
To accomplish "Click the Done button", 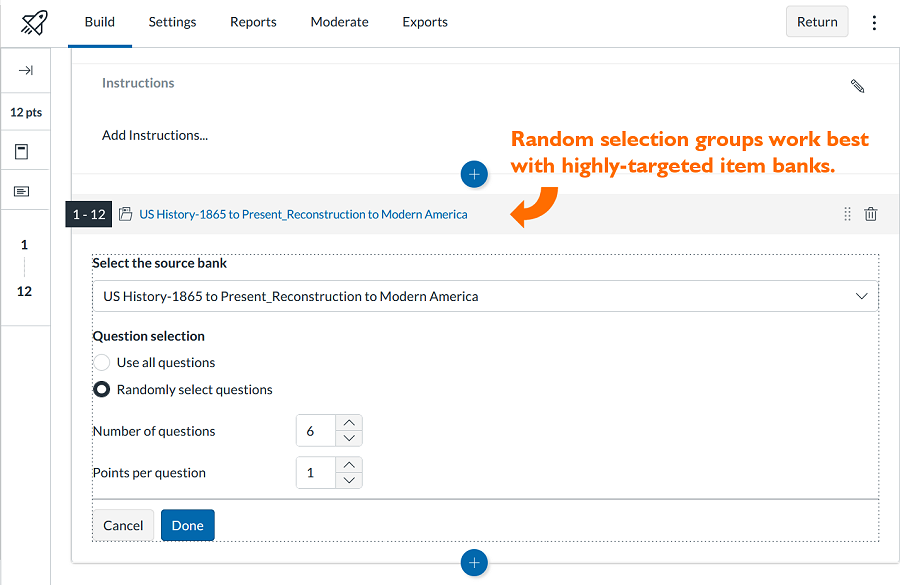I will point(188,525).
